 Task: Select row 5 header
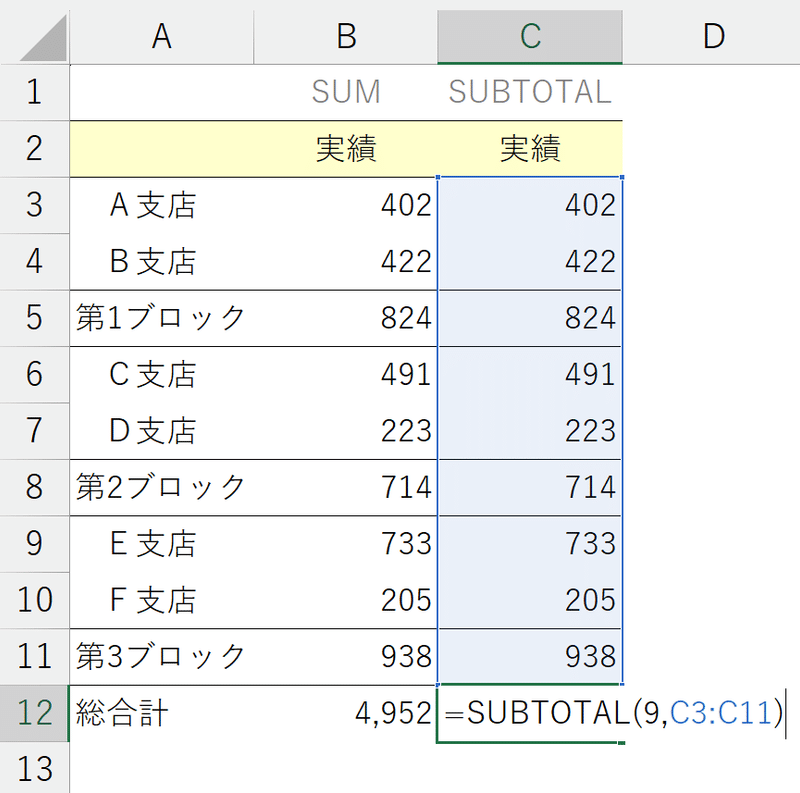(34, 318)
